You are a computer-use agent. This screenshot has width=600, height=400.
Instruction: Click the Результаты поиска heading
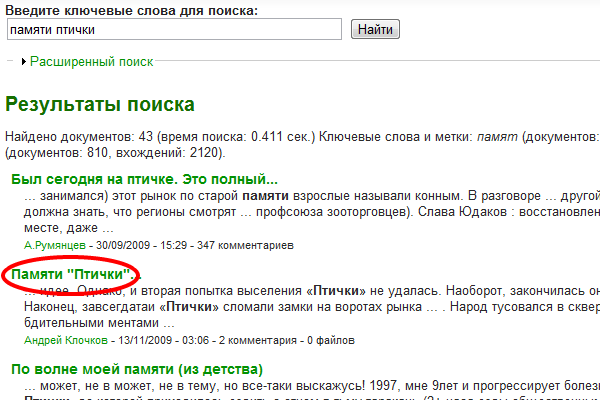coord(100,104)
